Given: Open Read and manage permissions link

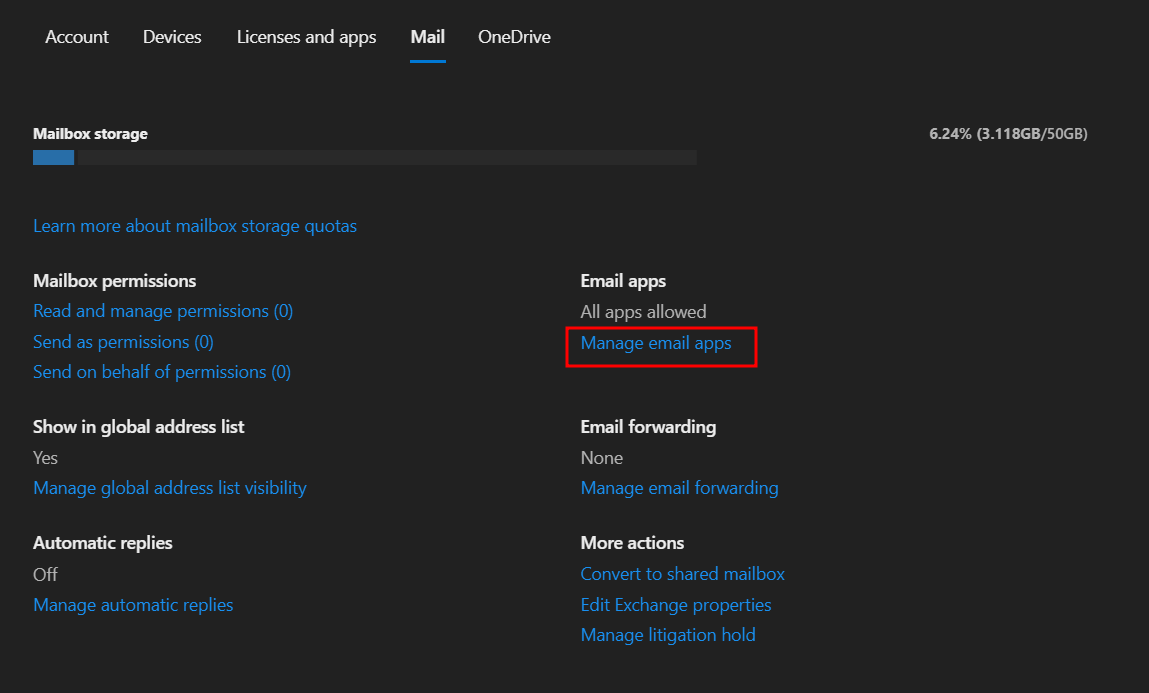Looking at the screenshot, I should point(163,311).
